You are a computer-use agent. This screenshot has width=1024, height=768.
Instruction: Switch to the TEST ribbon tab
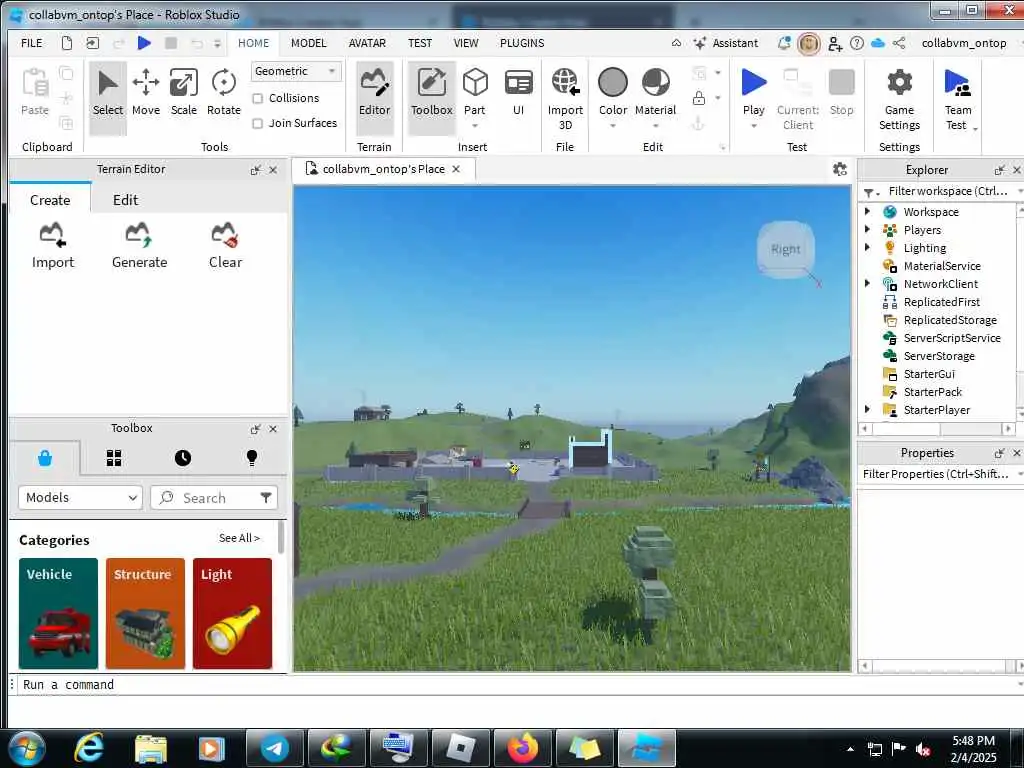tap(420, 43)
